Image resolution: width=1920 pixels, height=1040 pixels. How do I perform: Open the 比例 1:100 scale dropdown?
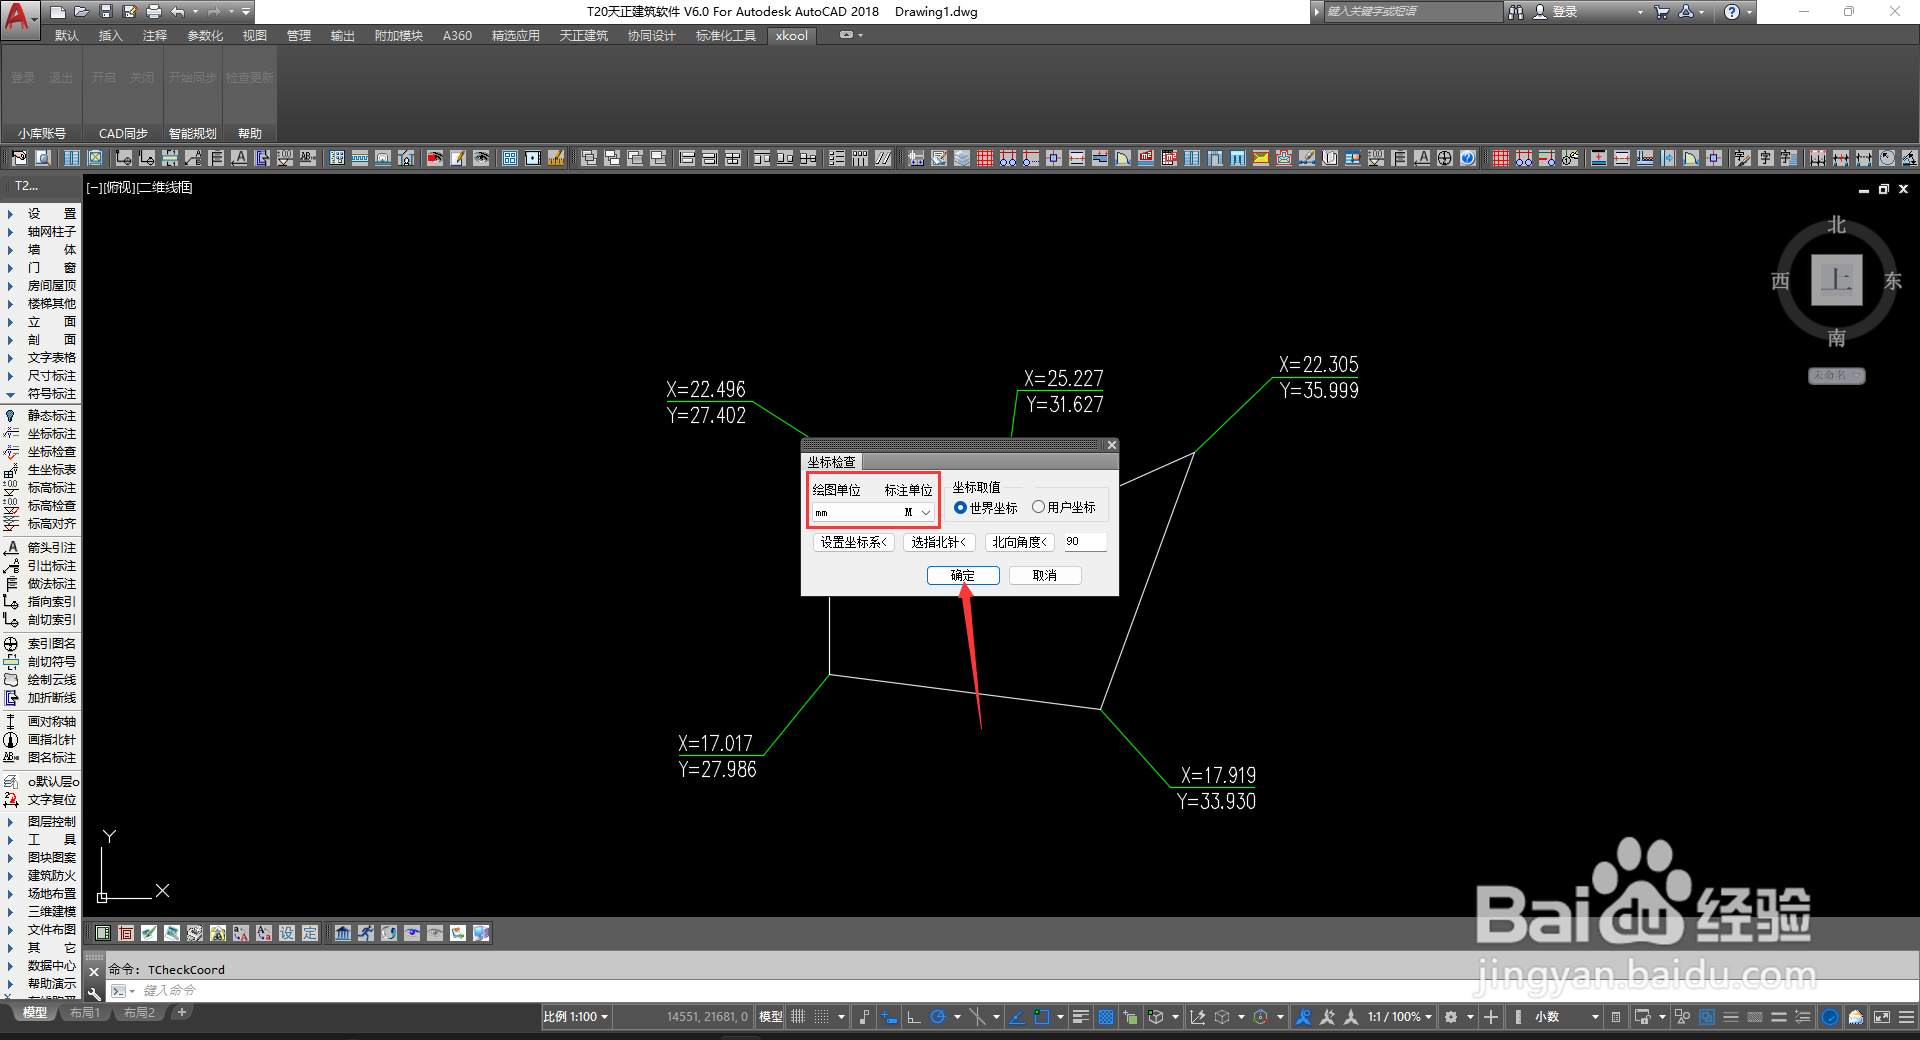click(x=575, y=1017)
